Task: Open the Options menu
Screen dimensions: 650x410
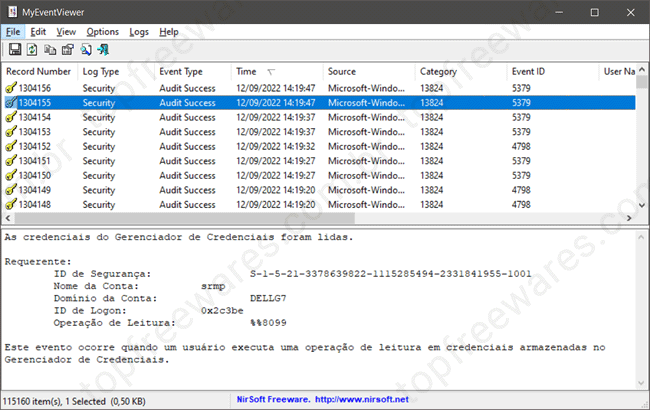Action: (102, 31)
